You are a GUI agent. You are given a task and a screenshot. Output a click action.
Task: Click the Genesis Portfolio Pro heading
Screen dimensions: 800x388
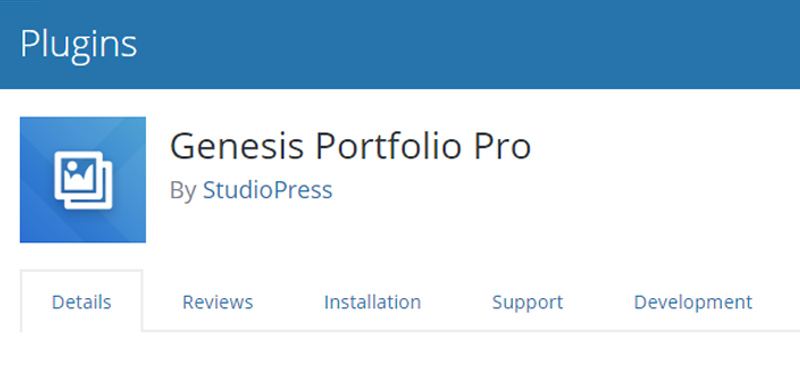click(x=351, y=147)
